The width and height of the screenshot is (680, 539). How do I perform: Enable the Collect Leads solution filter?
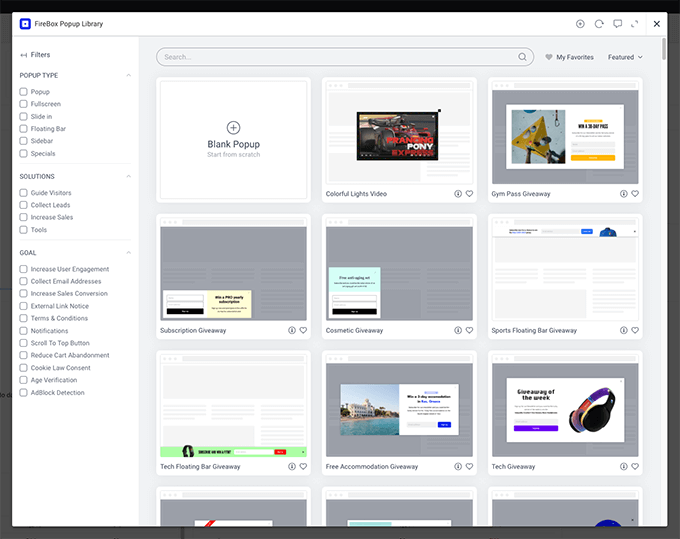pyautogui.click(x=23, y=205)
